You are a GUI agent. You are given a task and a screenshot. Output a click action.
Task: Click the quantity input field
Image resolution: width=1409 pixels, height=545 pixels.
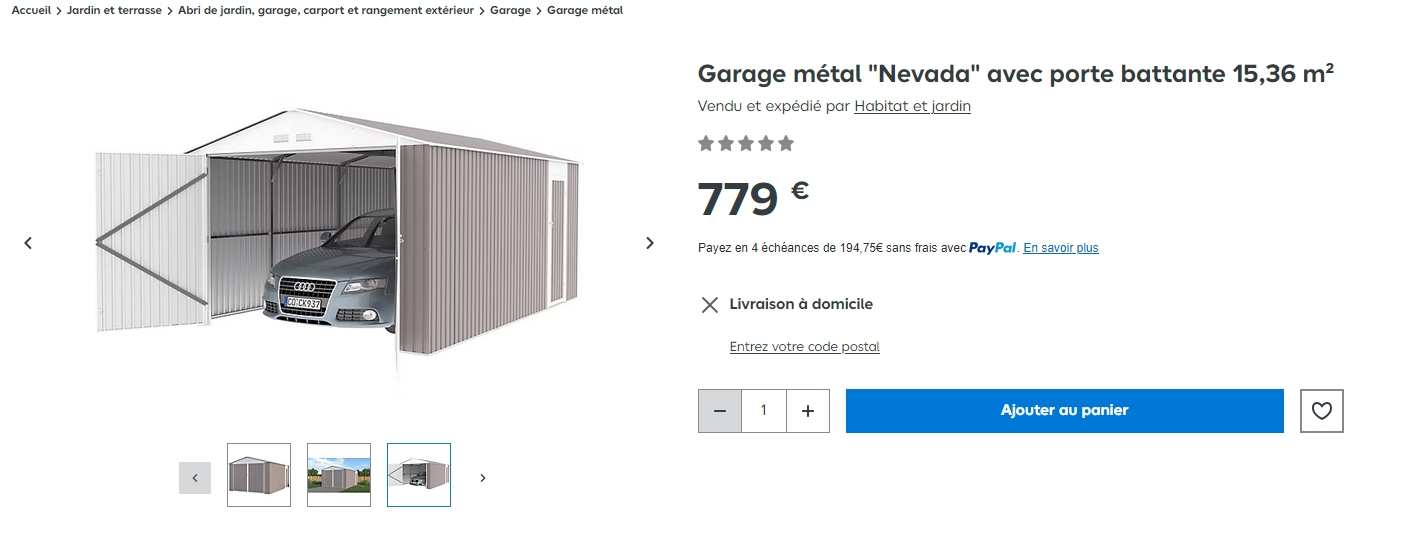point(764,411)
